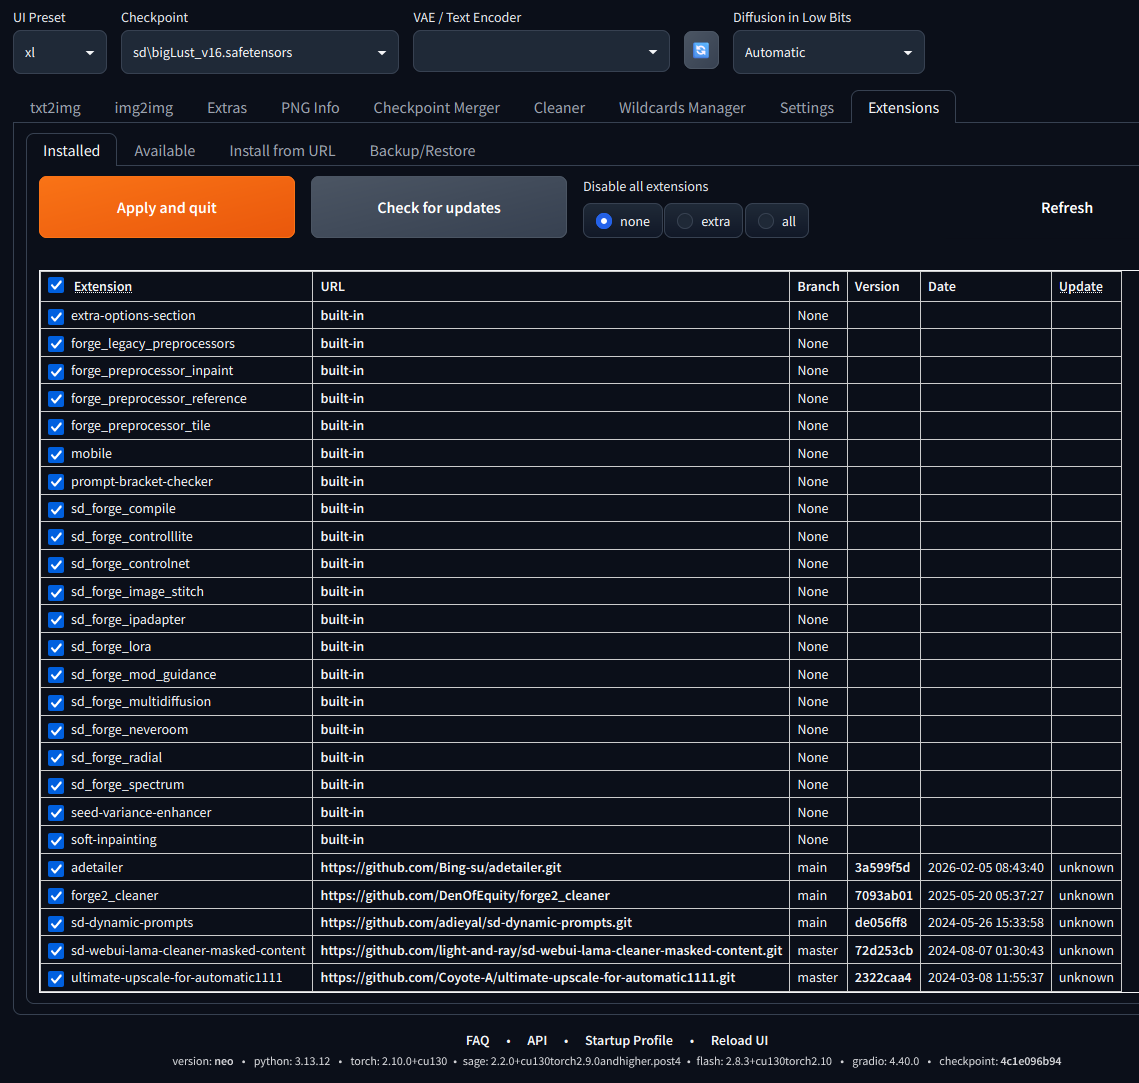The height and width of the screenshot is (1083, 1139).
Task: Open the Available extensions tab
Action: pos(165,150)
